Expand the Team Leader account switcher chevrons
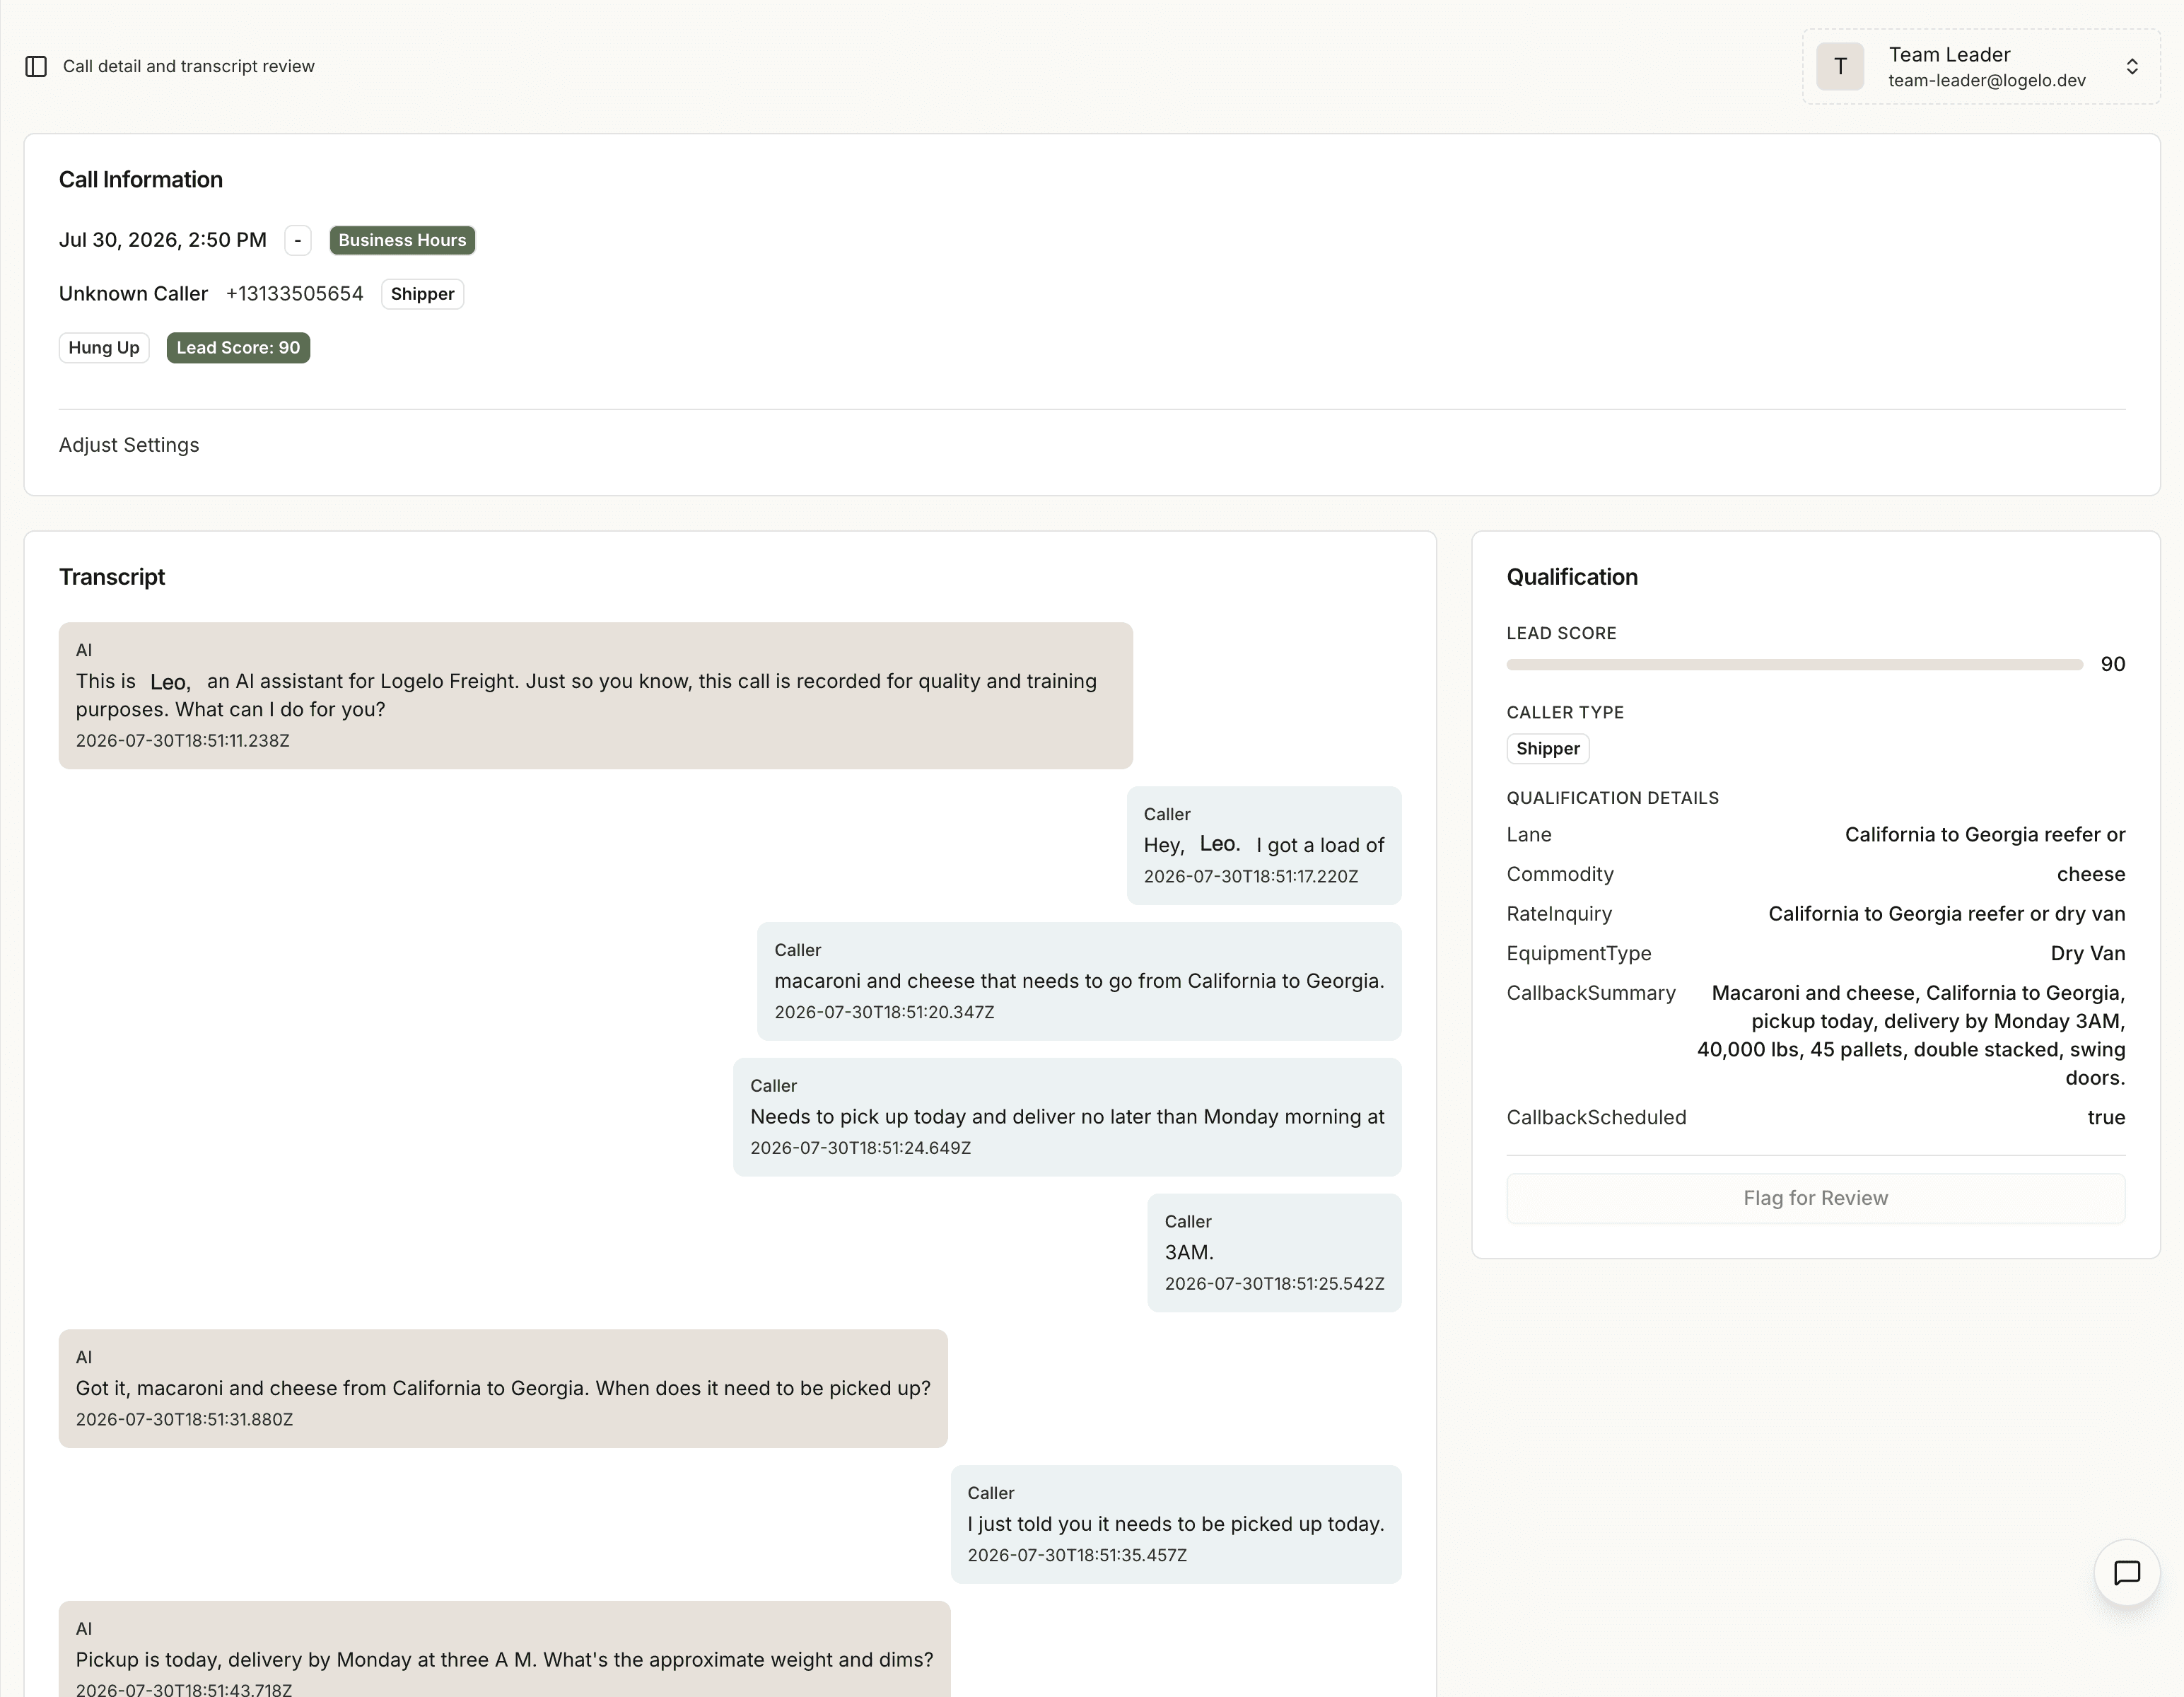The width and height of the screenshot is (2184, 1697). point(2132,67)
